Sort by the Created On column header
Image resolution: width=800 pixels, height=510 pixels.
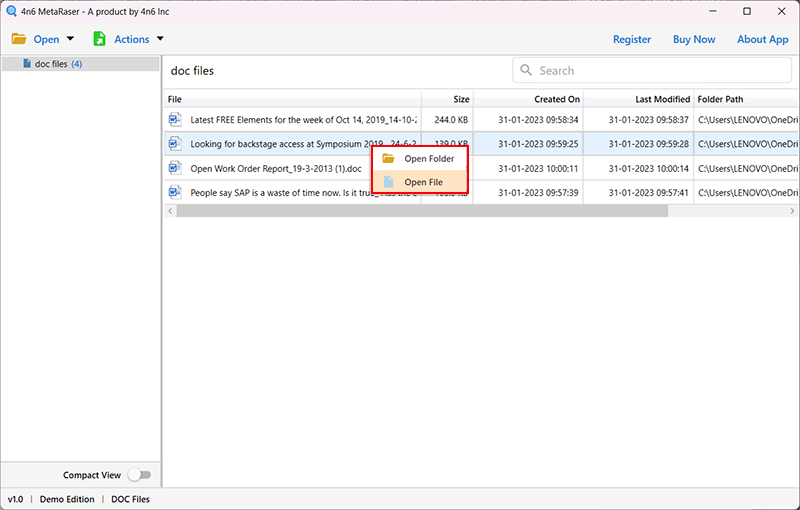point(528,99)
